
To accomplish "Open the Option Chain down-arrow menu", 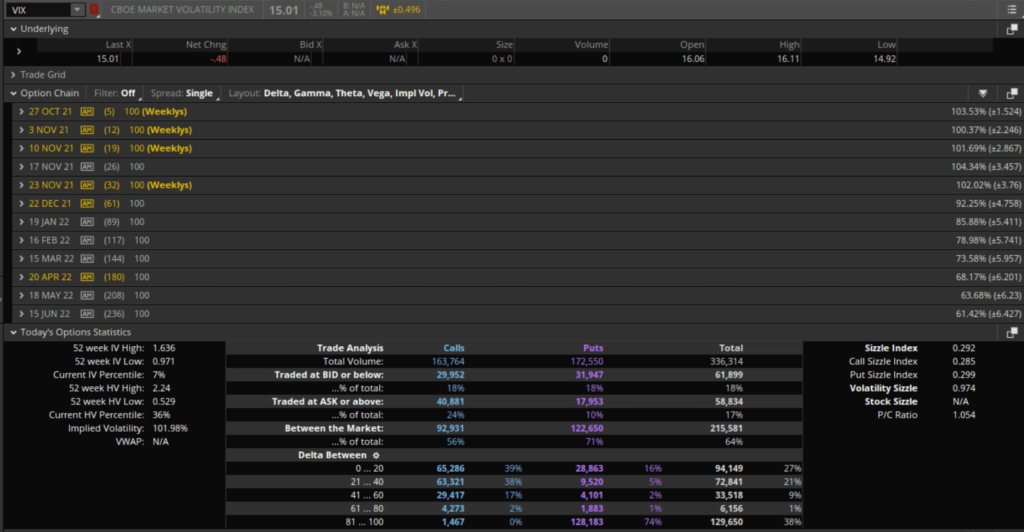I will pyautogui.click(x=983, y=93).
